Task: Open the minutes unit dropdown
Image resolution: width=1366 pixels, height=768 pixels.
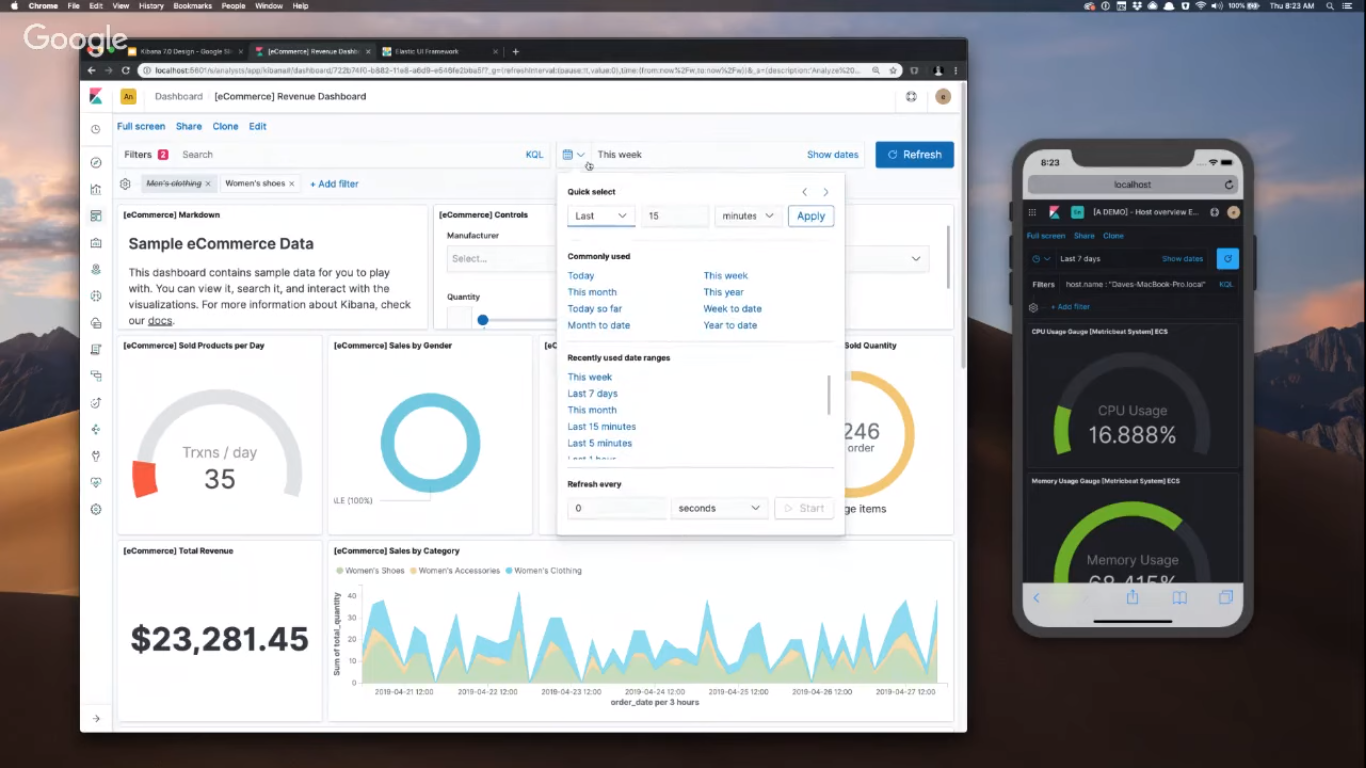Action: point(747,215)
